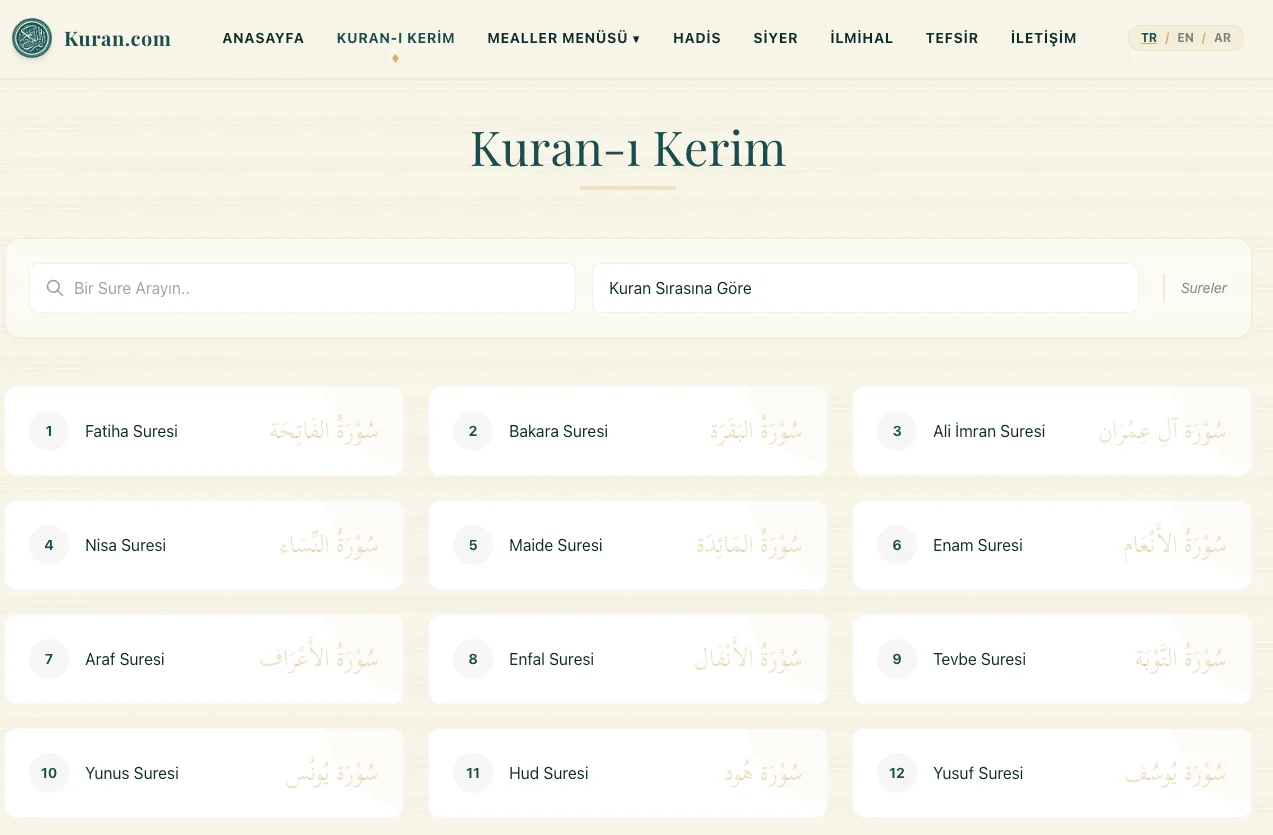
Task: Open the Kuran Sırasına Göre sort dropdown
Action: [865, 288]
